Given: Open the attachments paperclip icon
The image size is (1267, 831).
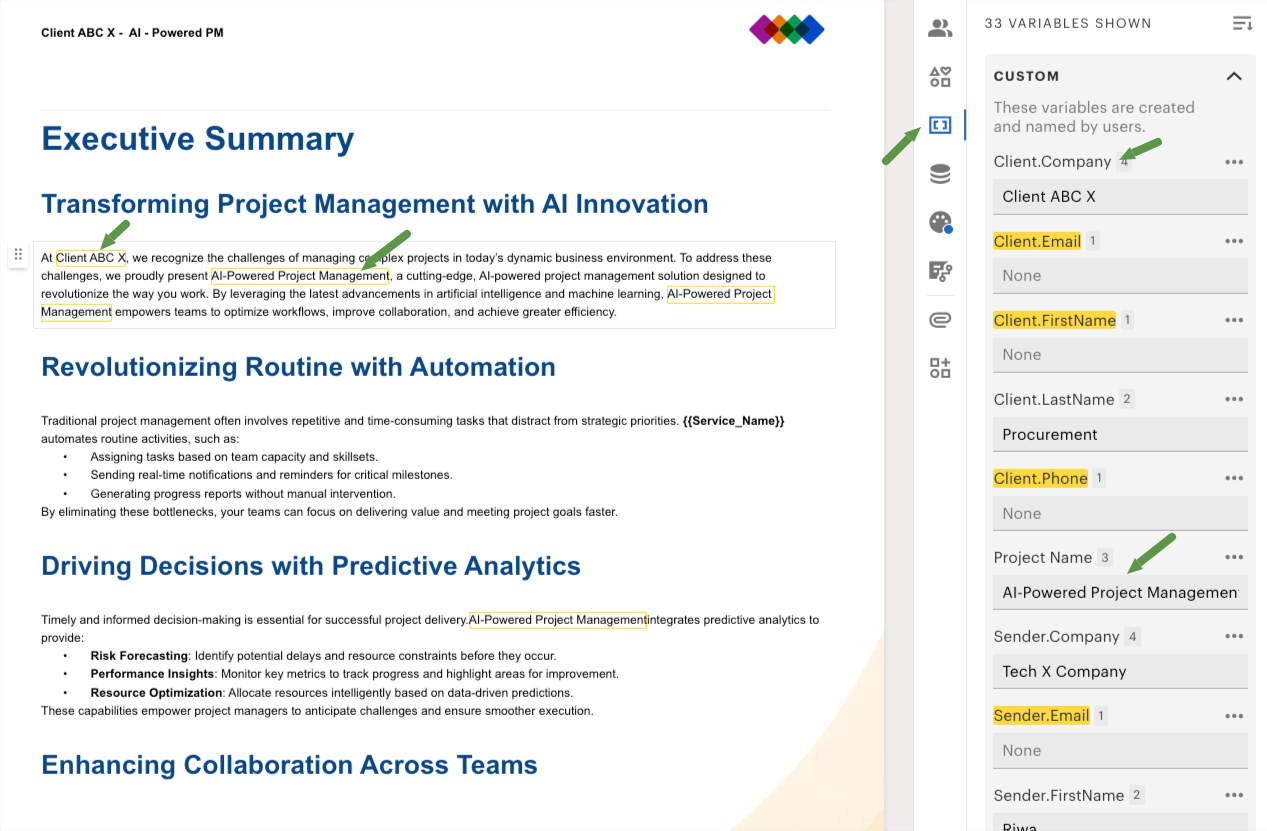Looking at the screenshot, I should (940, 320).
